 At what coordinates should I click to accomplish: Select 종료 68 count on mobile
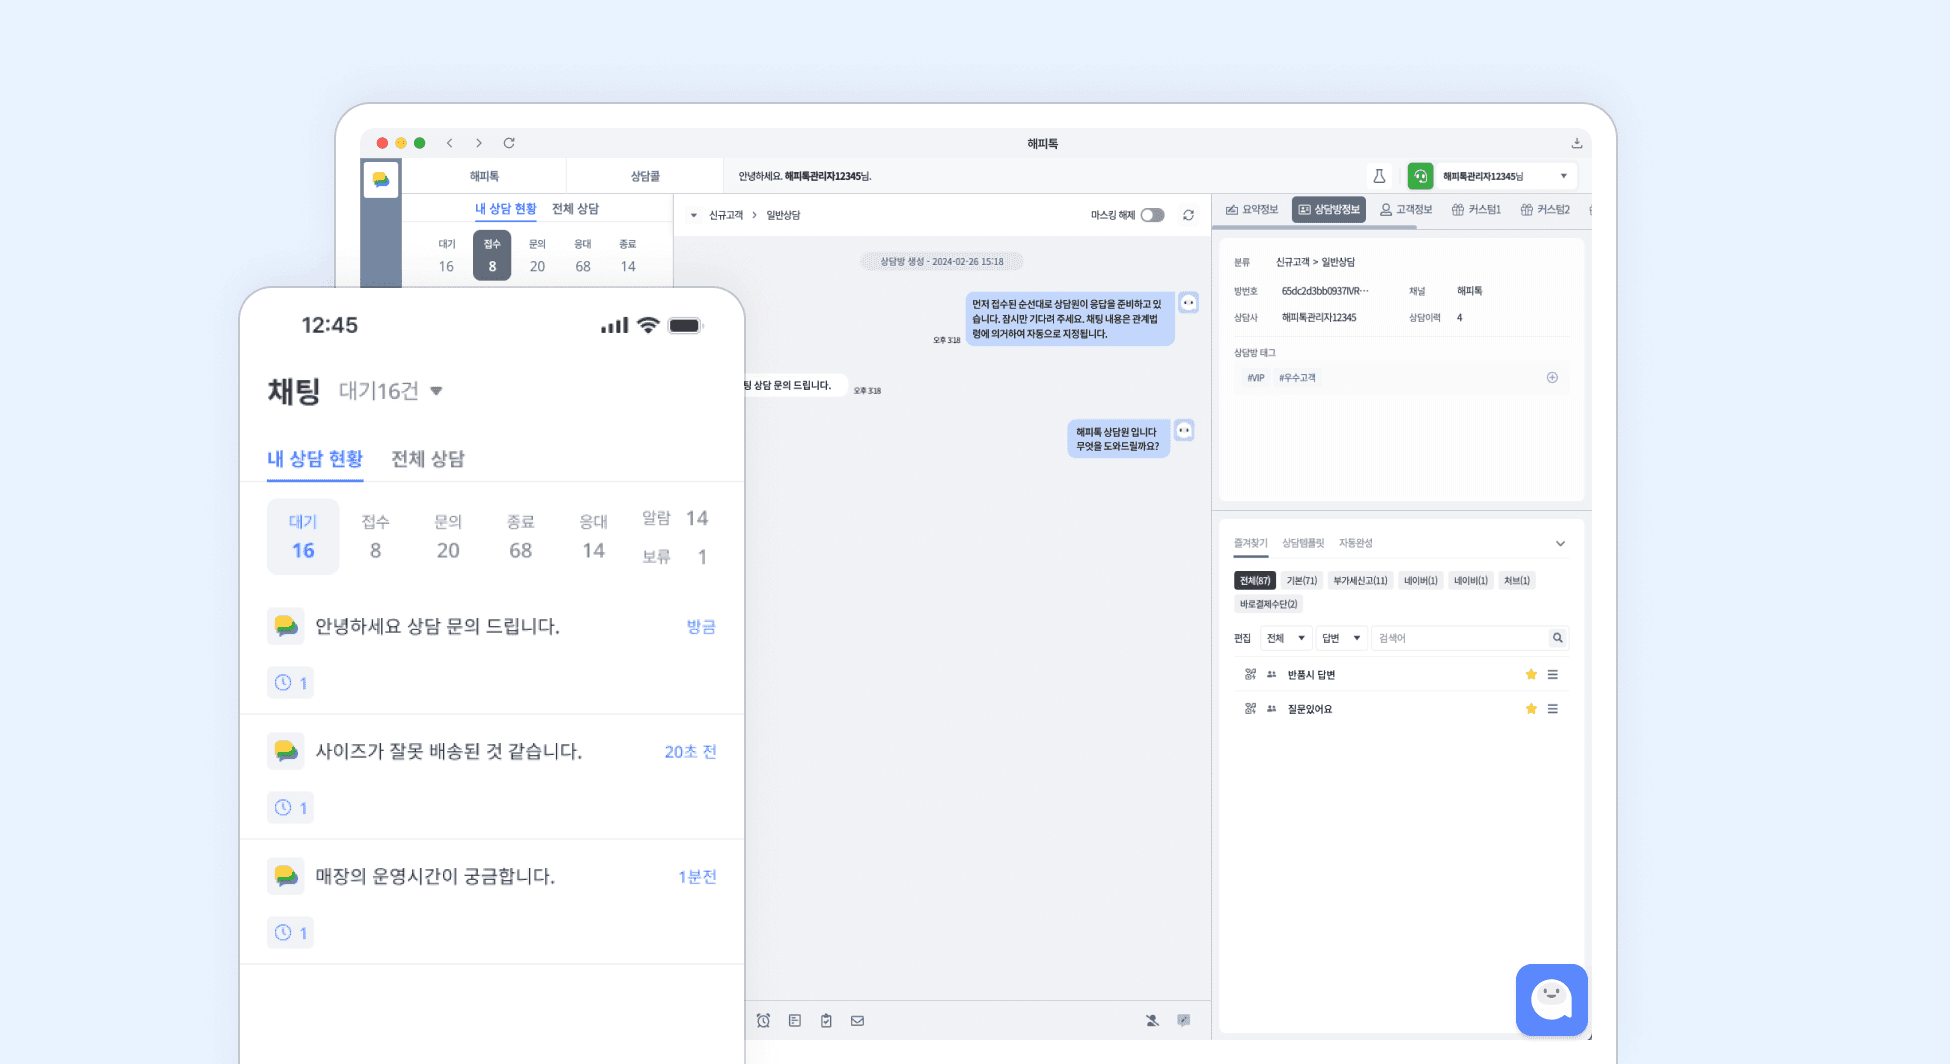(x=520, y=537)
